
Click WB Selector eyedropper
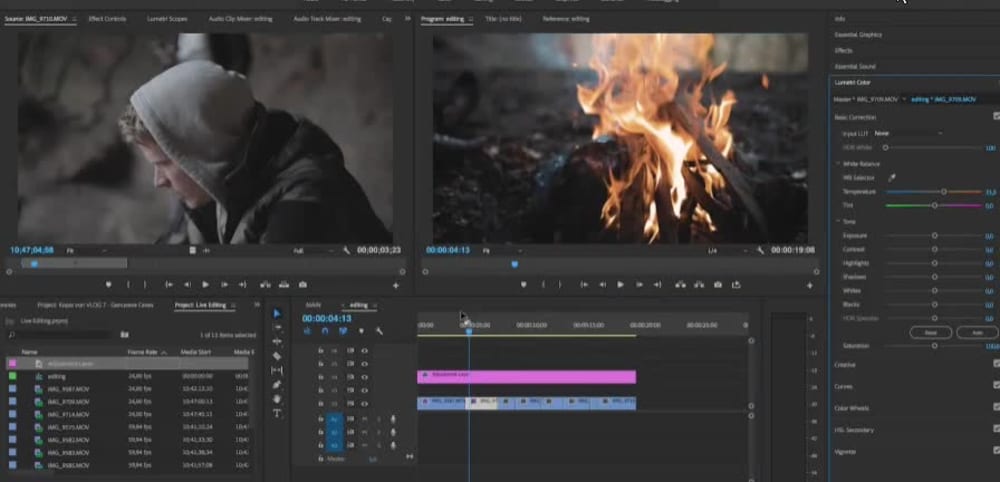point(892,177)
